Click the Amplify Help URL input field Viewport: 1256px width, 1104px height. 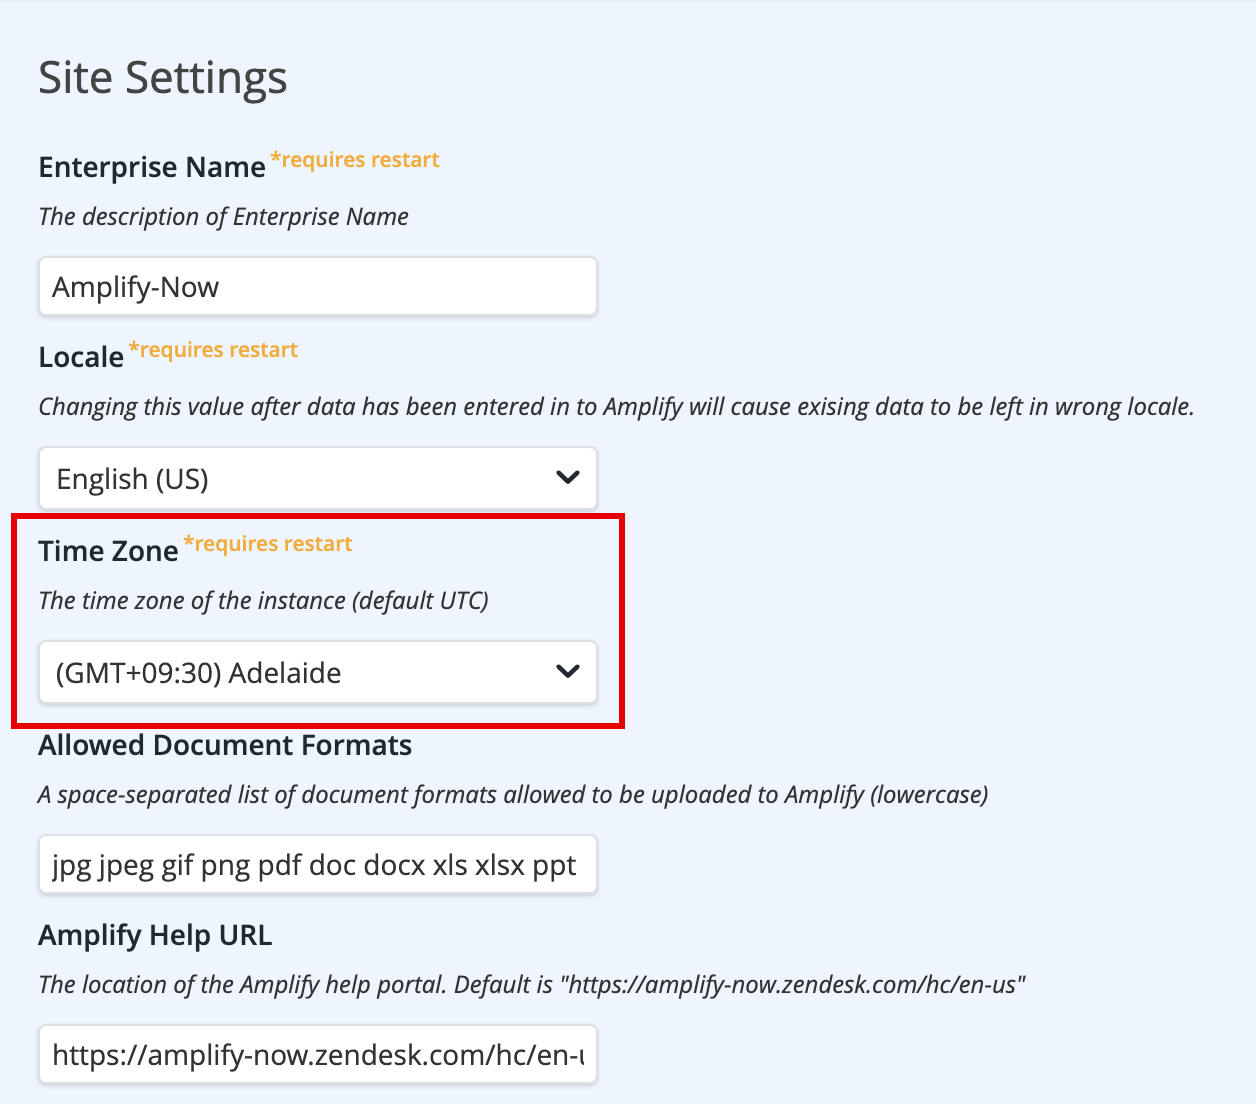click(x=318, y=1054)
